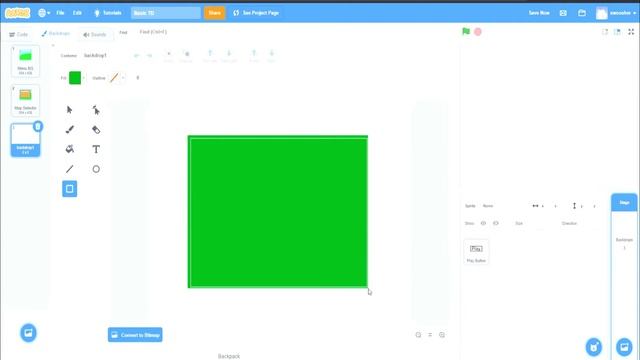The height and width of the screenshot is (360, 640).
Task: Select first backdrop thumbnail Menu BG
Action: tap(25, 62)
